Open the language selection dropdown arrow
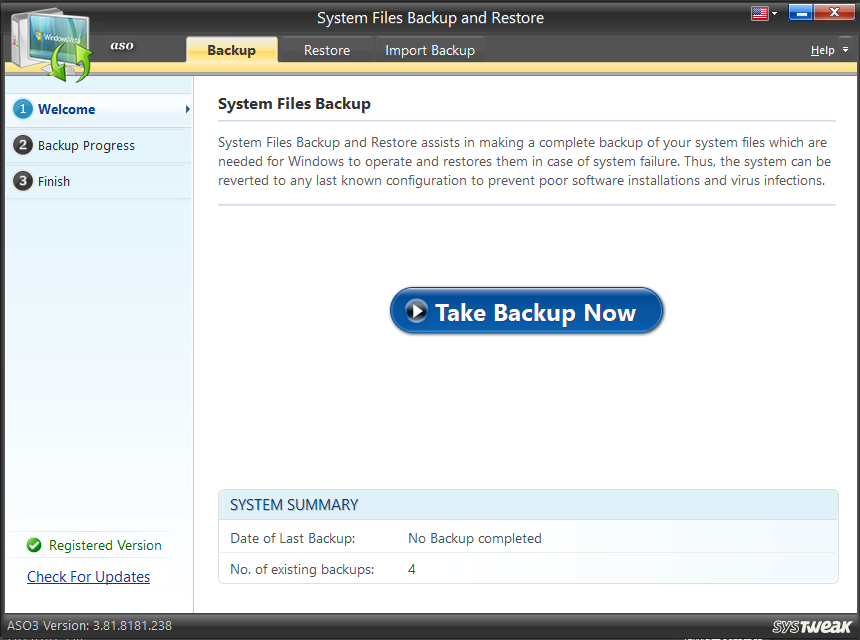Image resolution: width=860 pixels, height=640 pixels. click(x=775, y=12)
